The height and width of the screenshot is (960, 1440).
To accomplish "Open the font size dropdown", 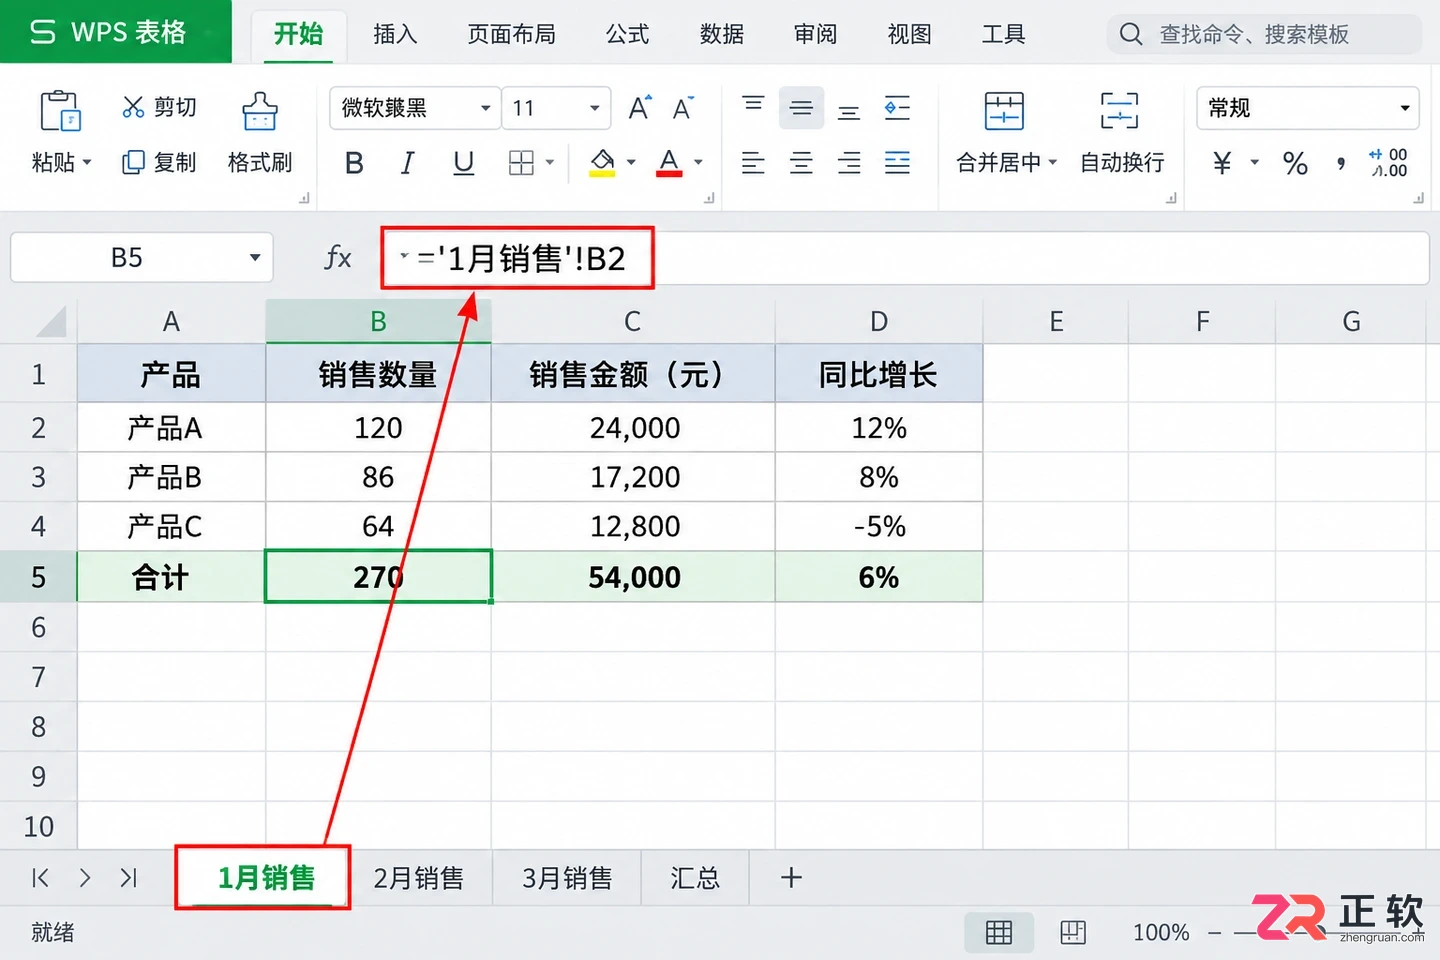I will (594, 108).
